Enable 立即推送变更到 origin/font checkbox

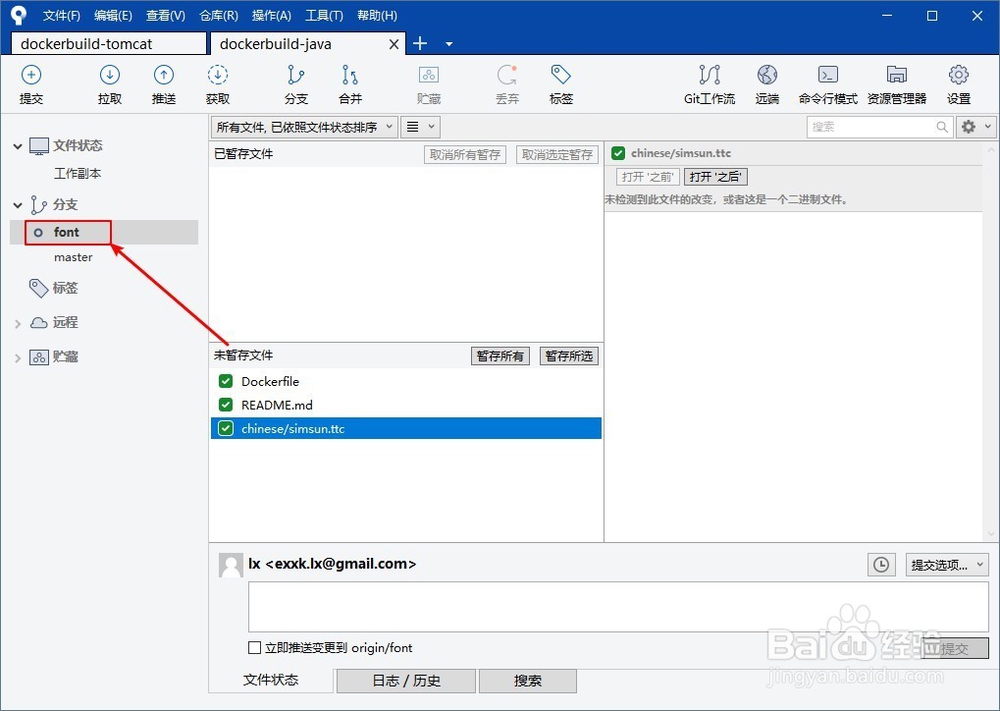point(254,648)
